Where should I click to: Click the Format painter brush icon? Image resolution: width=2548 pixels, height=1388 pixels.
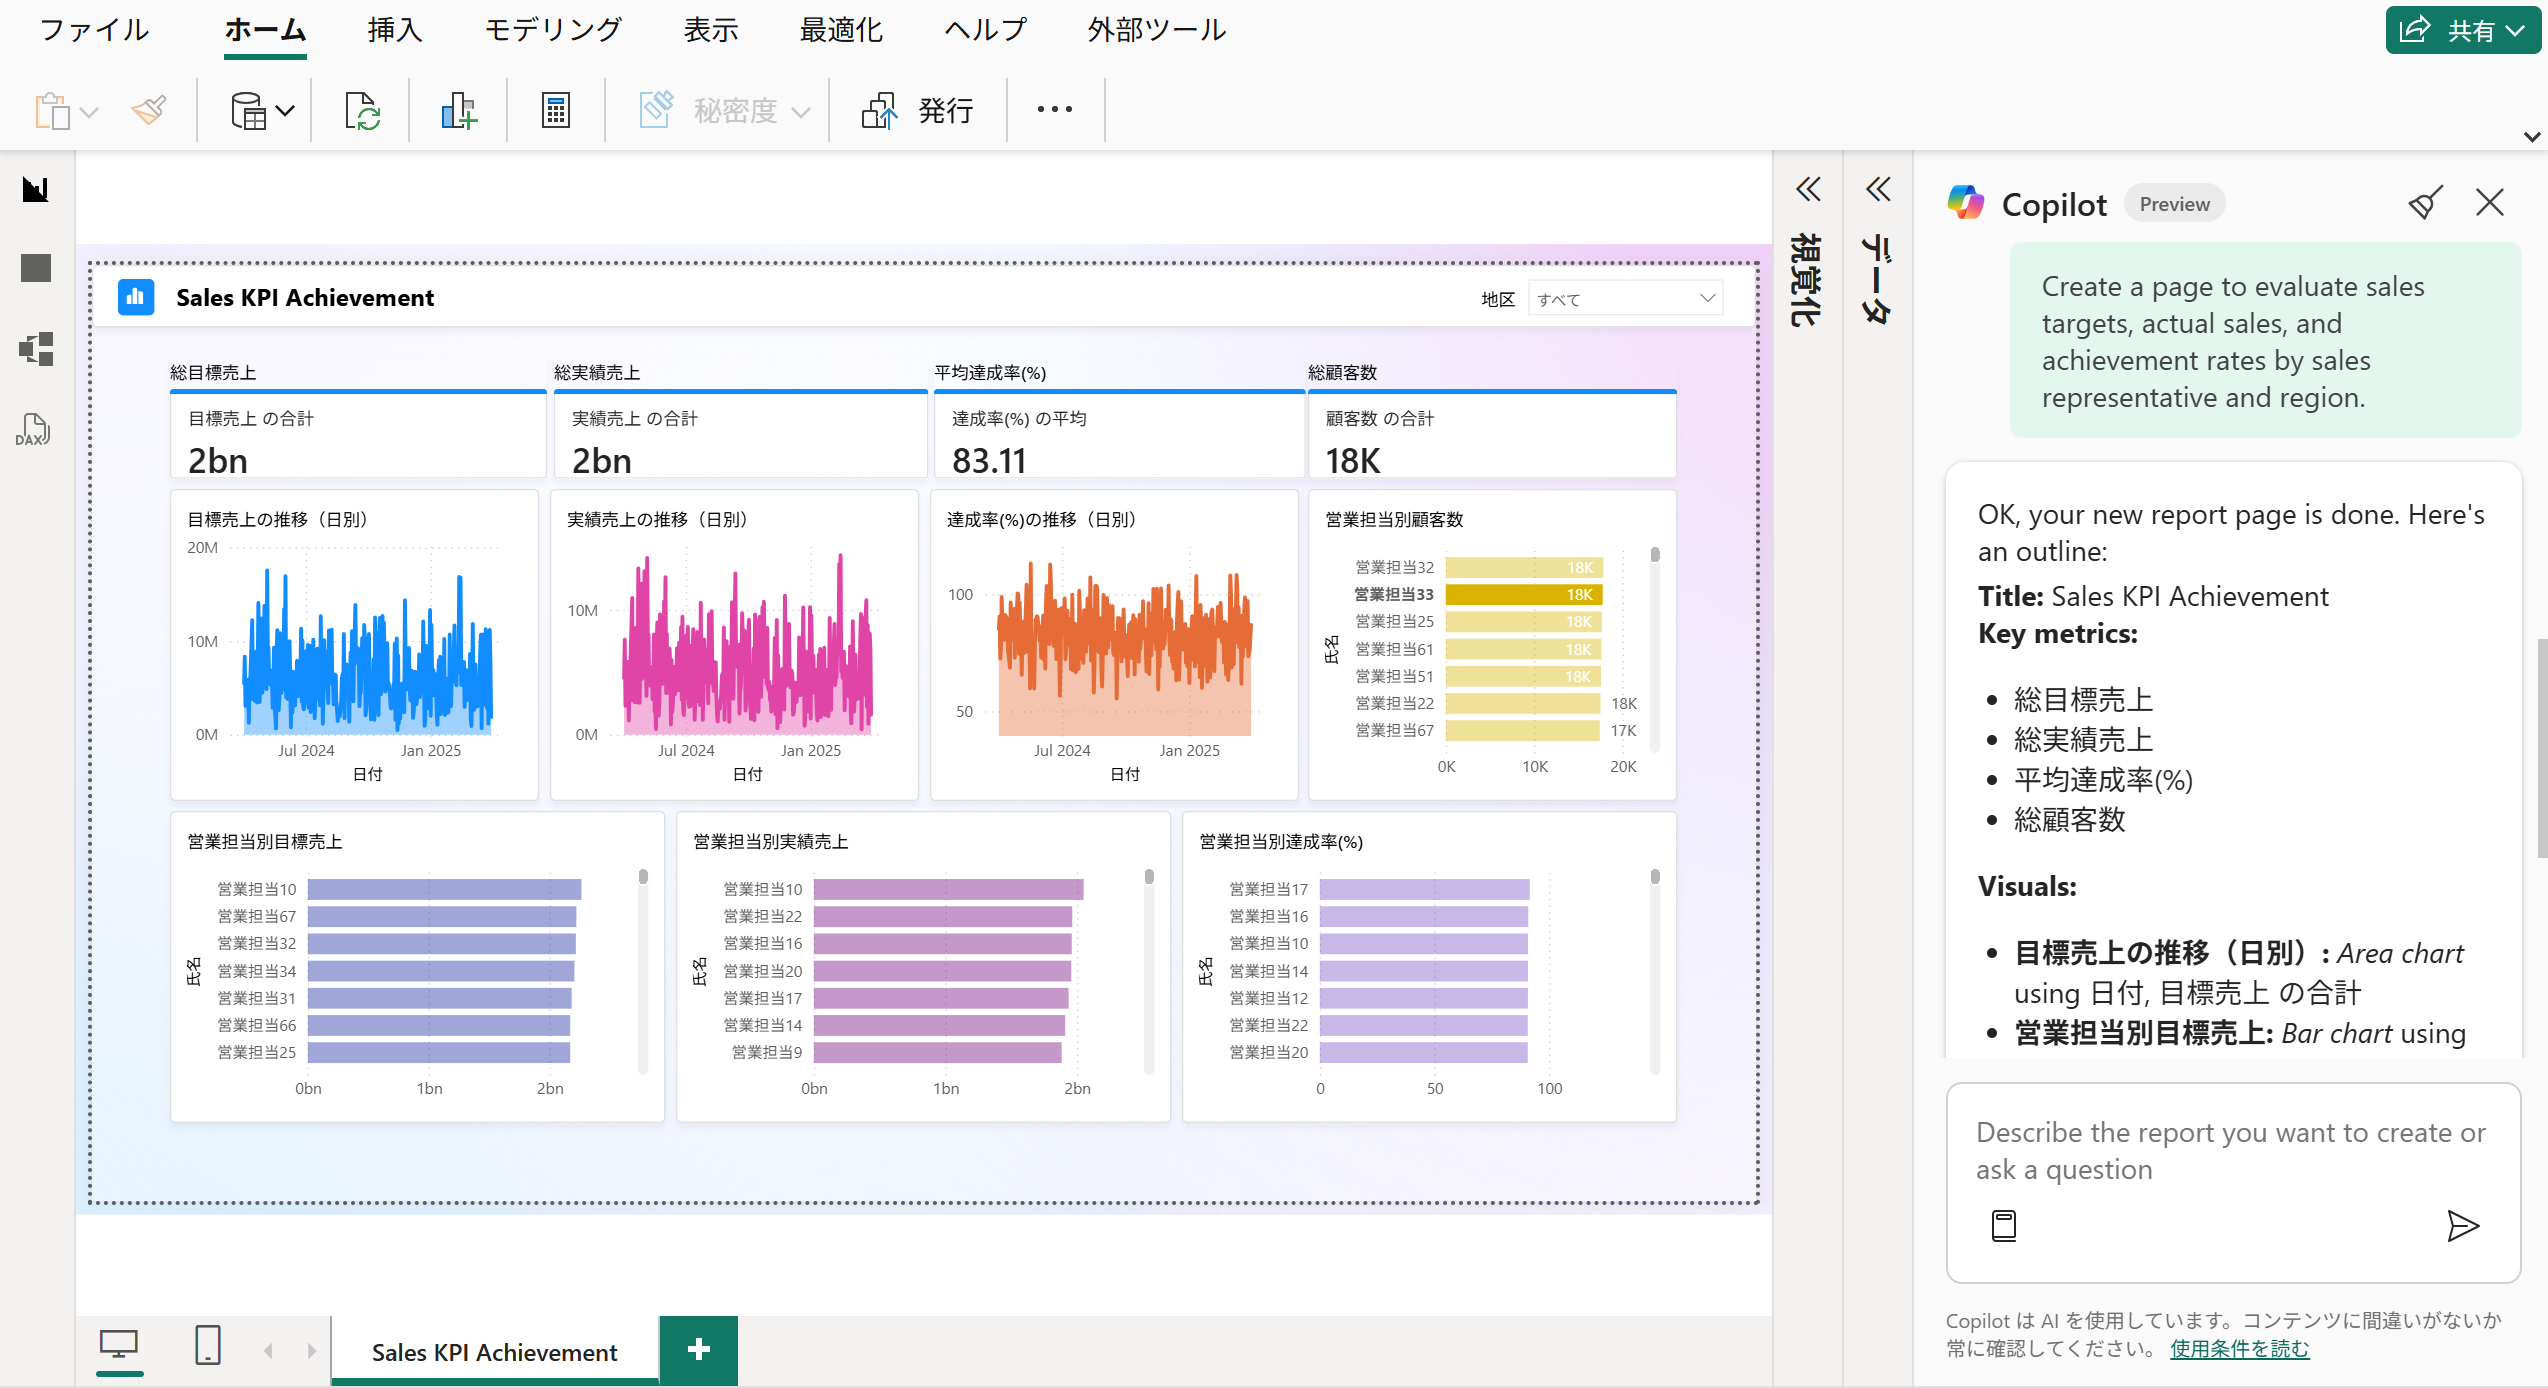(149, 110)
